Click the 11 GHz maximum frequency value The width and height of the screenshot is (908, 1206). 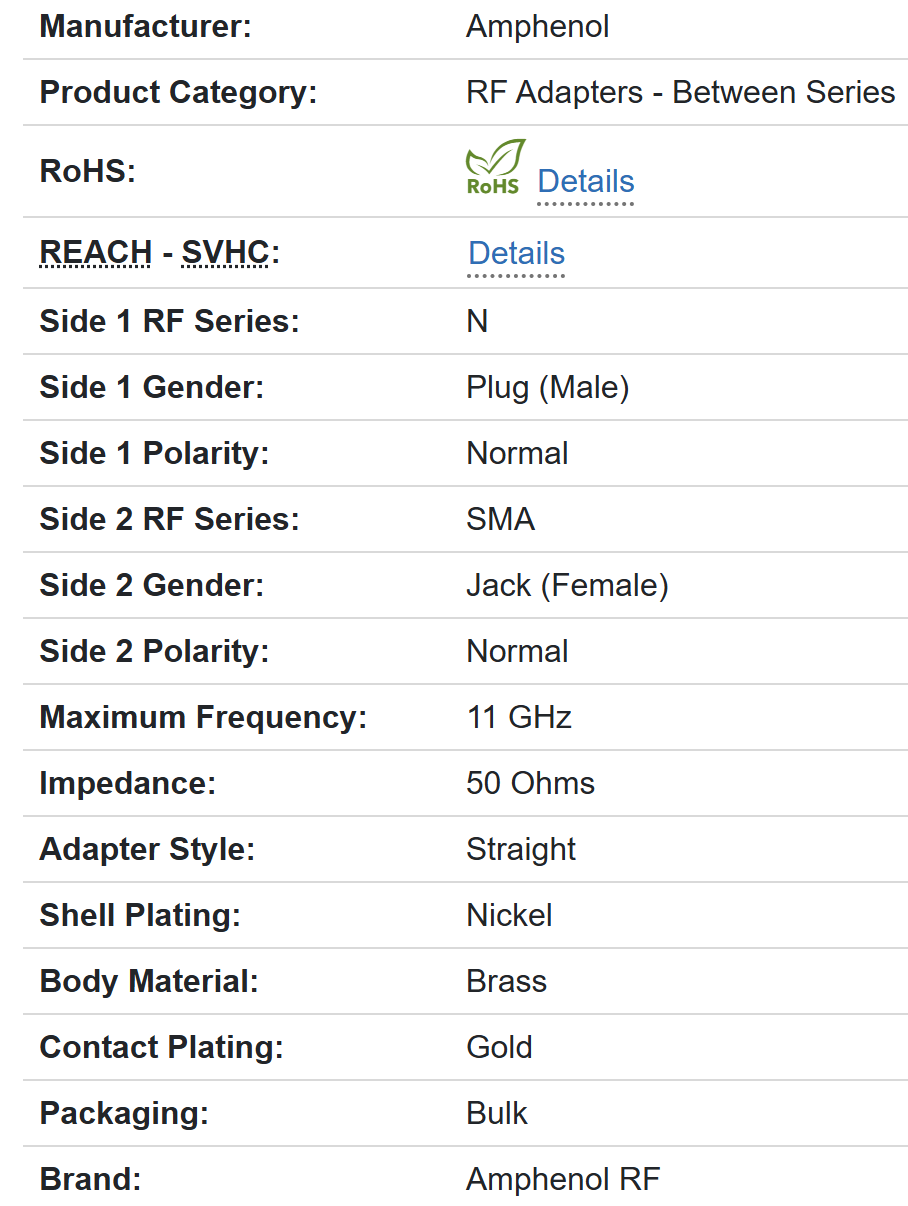tap(518, 718)
